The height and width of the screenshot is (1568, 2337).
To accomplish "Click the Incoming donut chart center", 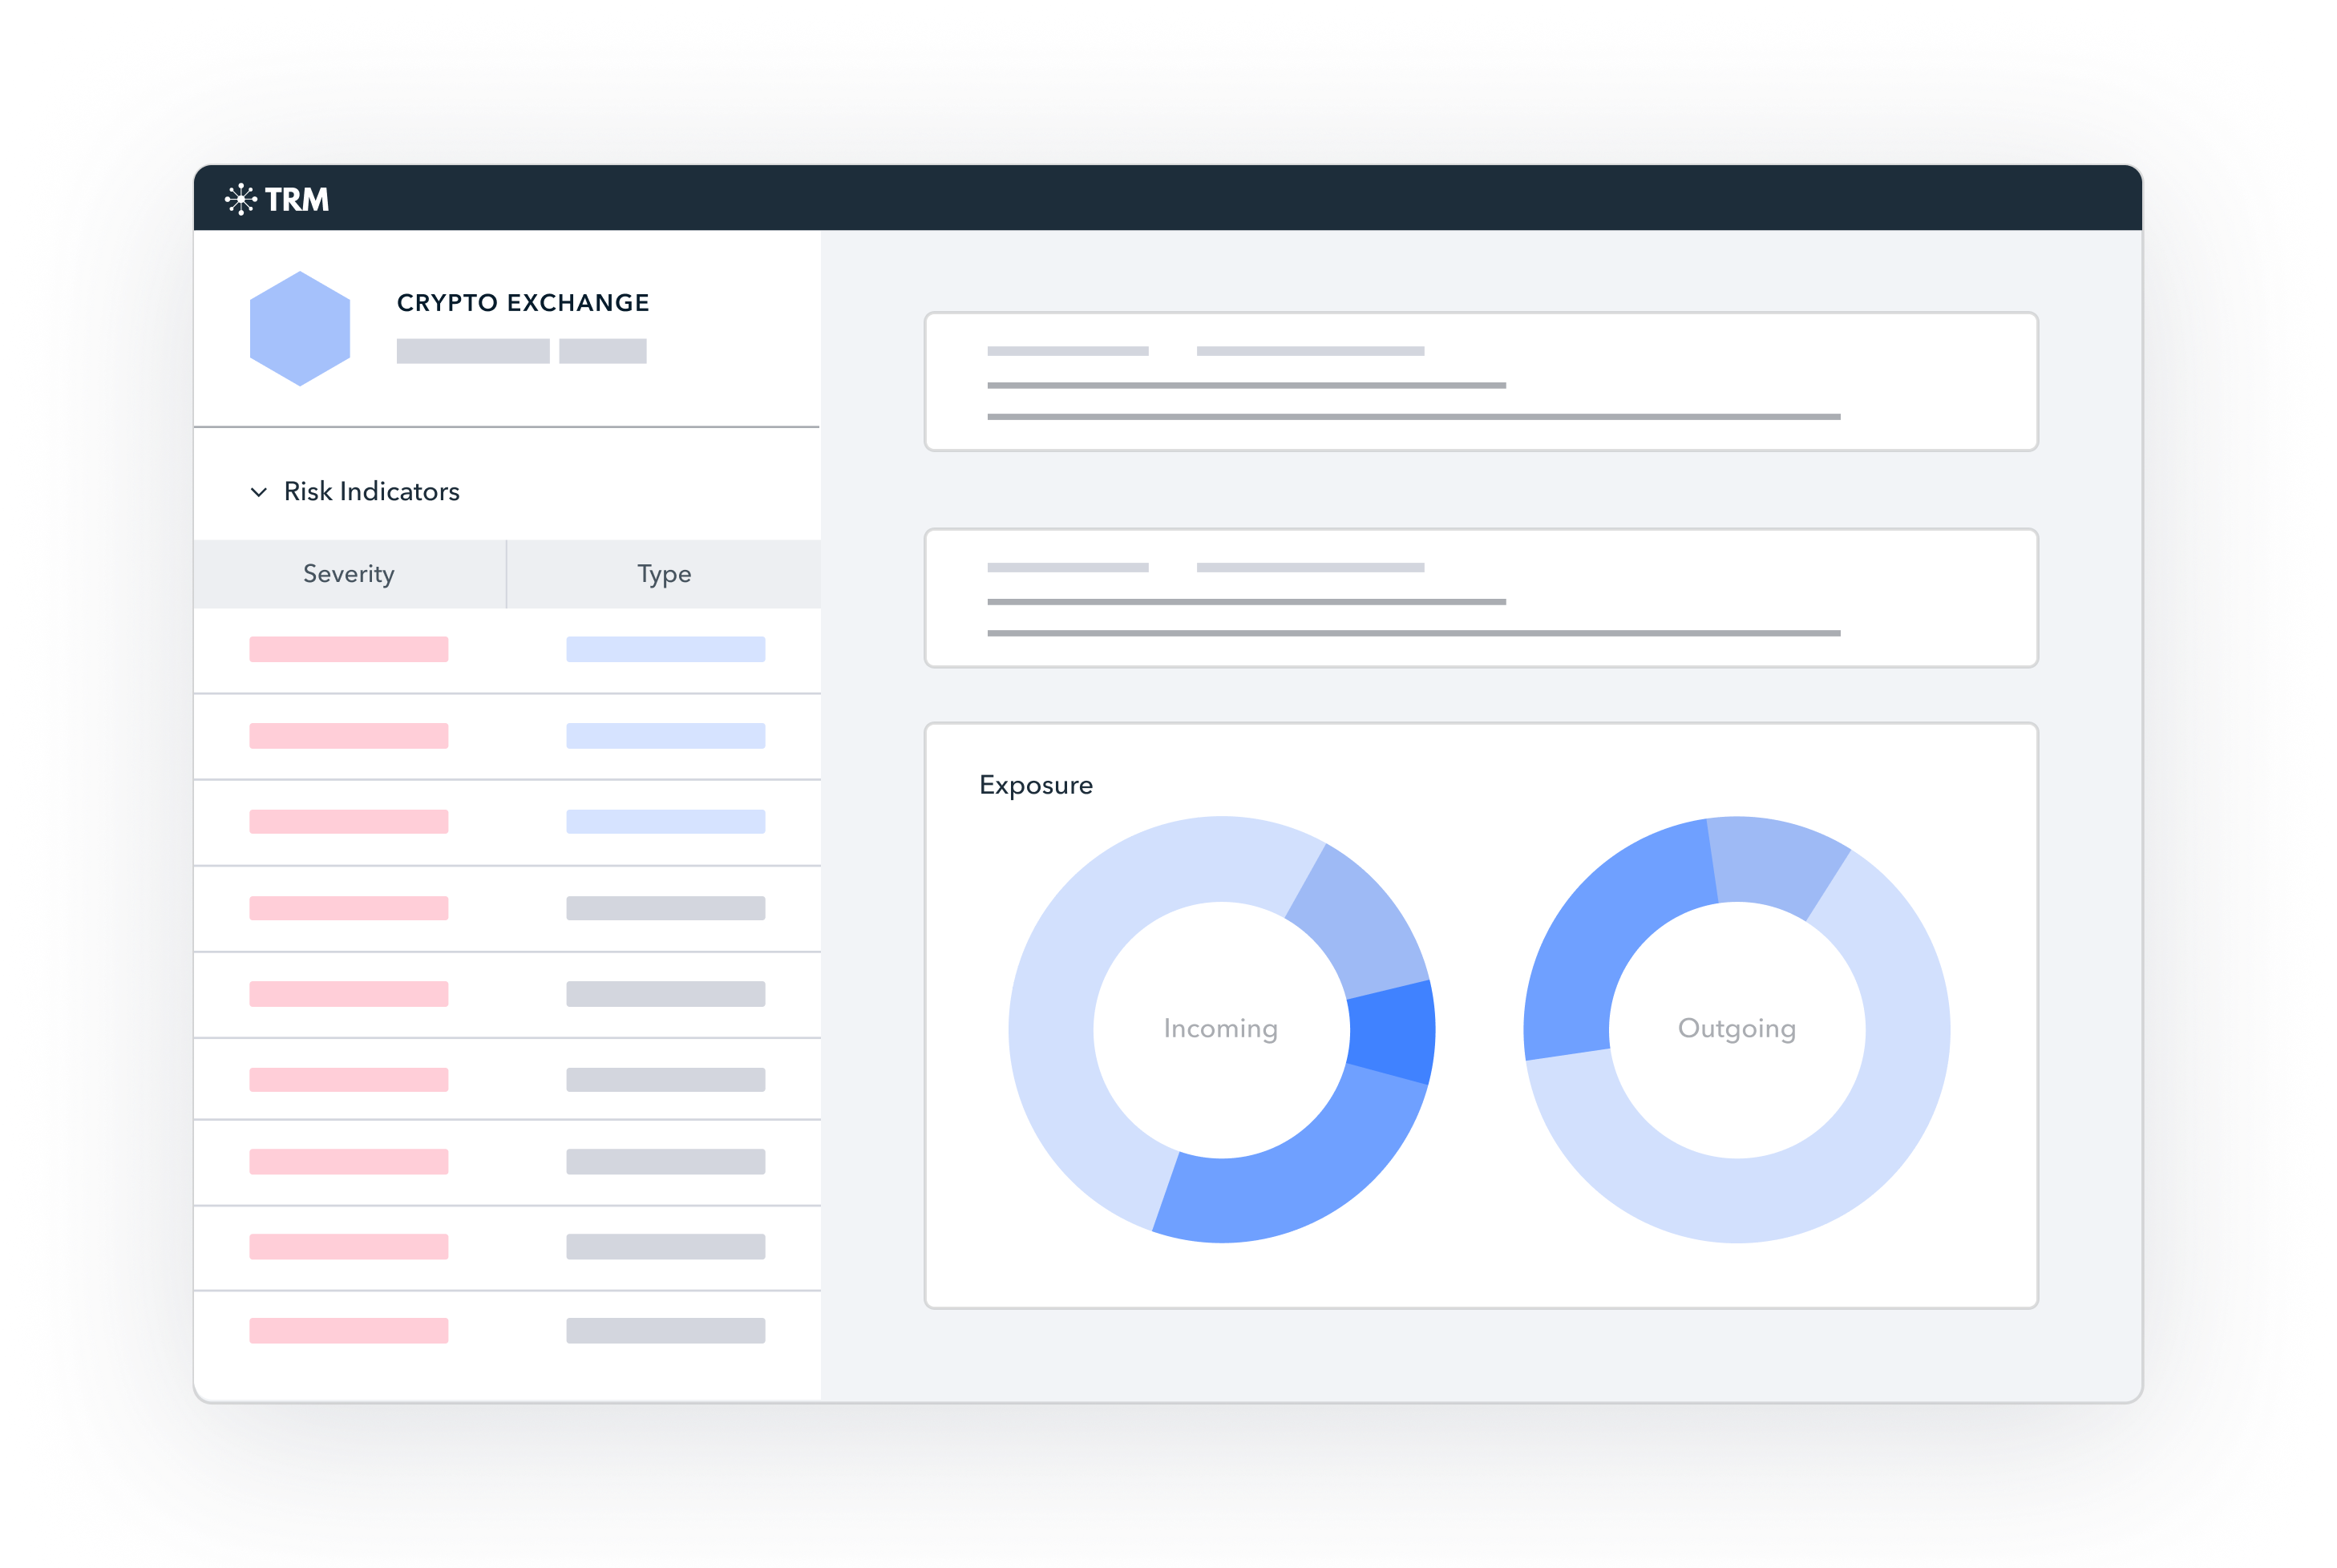I will coord(1221,1029).
